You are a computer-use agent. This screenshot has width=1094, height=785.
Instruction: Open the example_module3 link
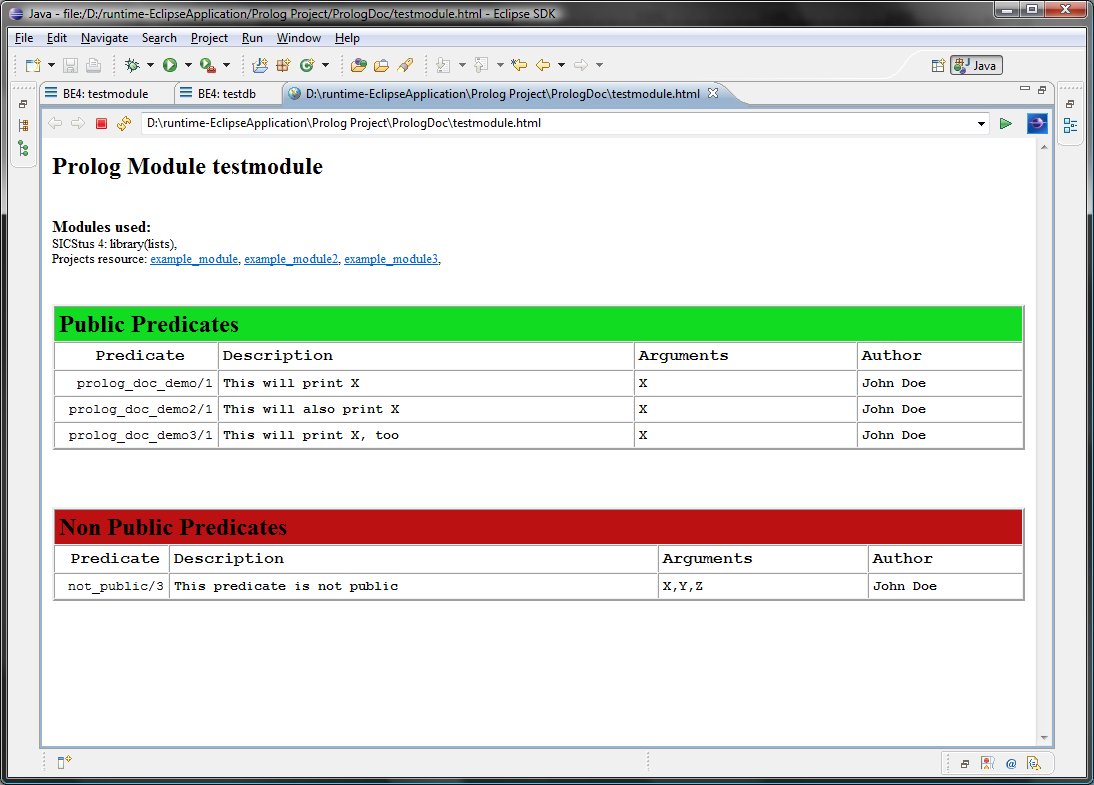tap(391, 259)
